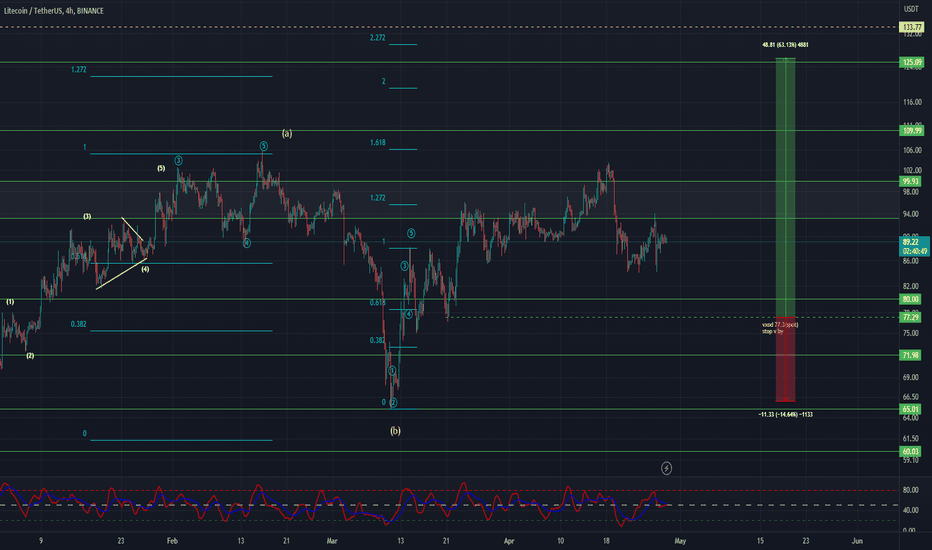932x550 pixels.
Task: Click the Mar date axis label
Action: pos(332,541)
